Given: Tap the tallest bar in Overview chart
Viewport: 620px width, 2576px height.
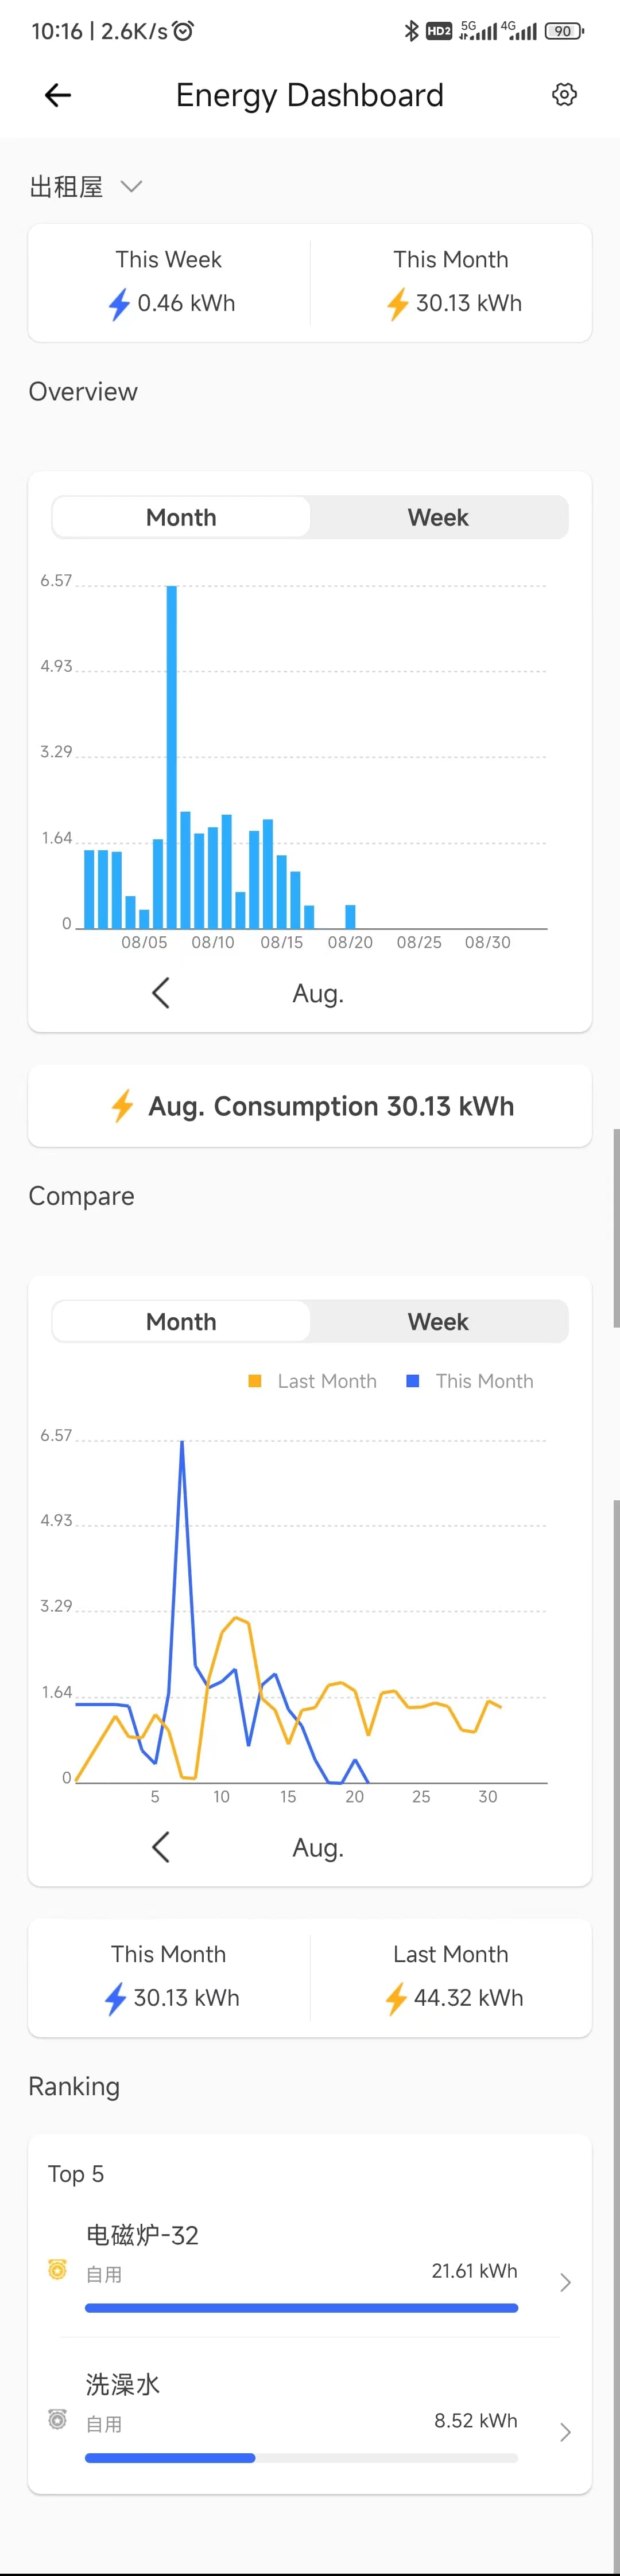Looking at the screenshot, I should [x=172, y=757].
